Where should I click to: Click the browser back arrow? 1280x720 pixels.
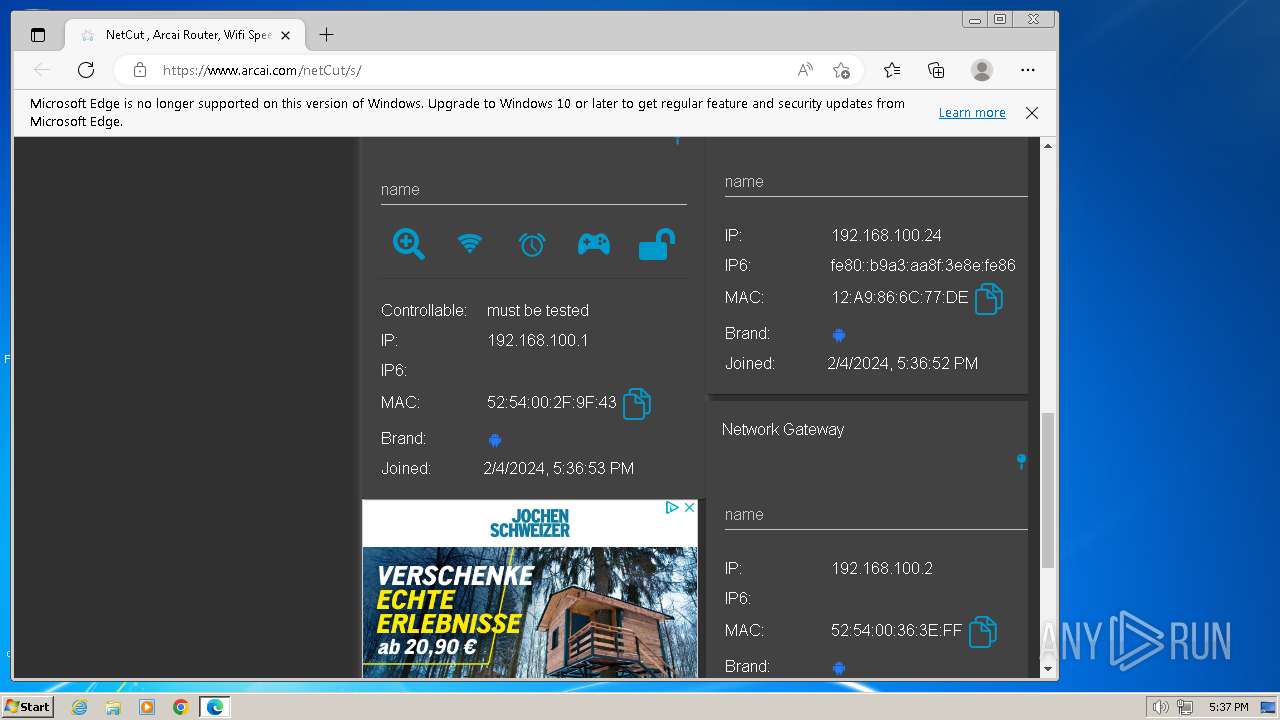click(x=42, y=70)
